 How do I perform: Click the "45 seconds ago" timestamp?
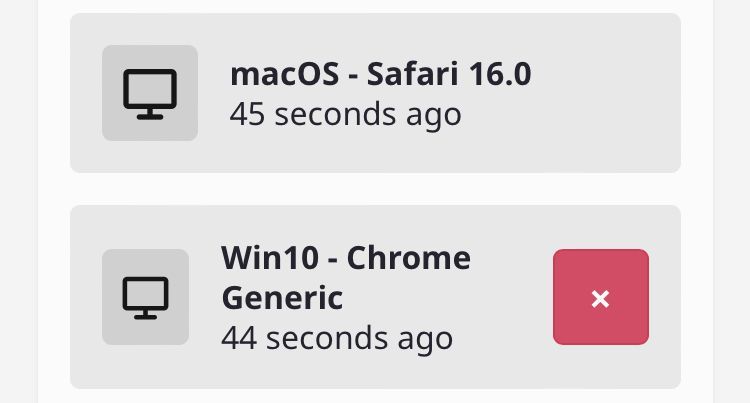click(x=345, y=114)
